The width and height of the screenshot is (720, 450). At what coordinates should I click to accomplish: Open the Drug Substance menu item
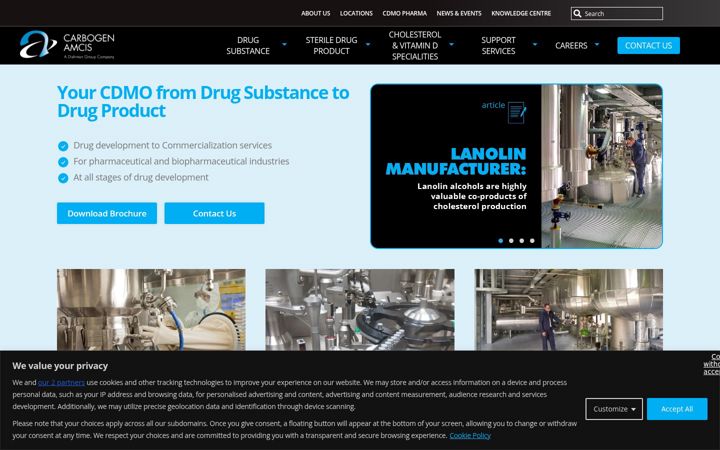(x=248, y=45)
